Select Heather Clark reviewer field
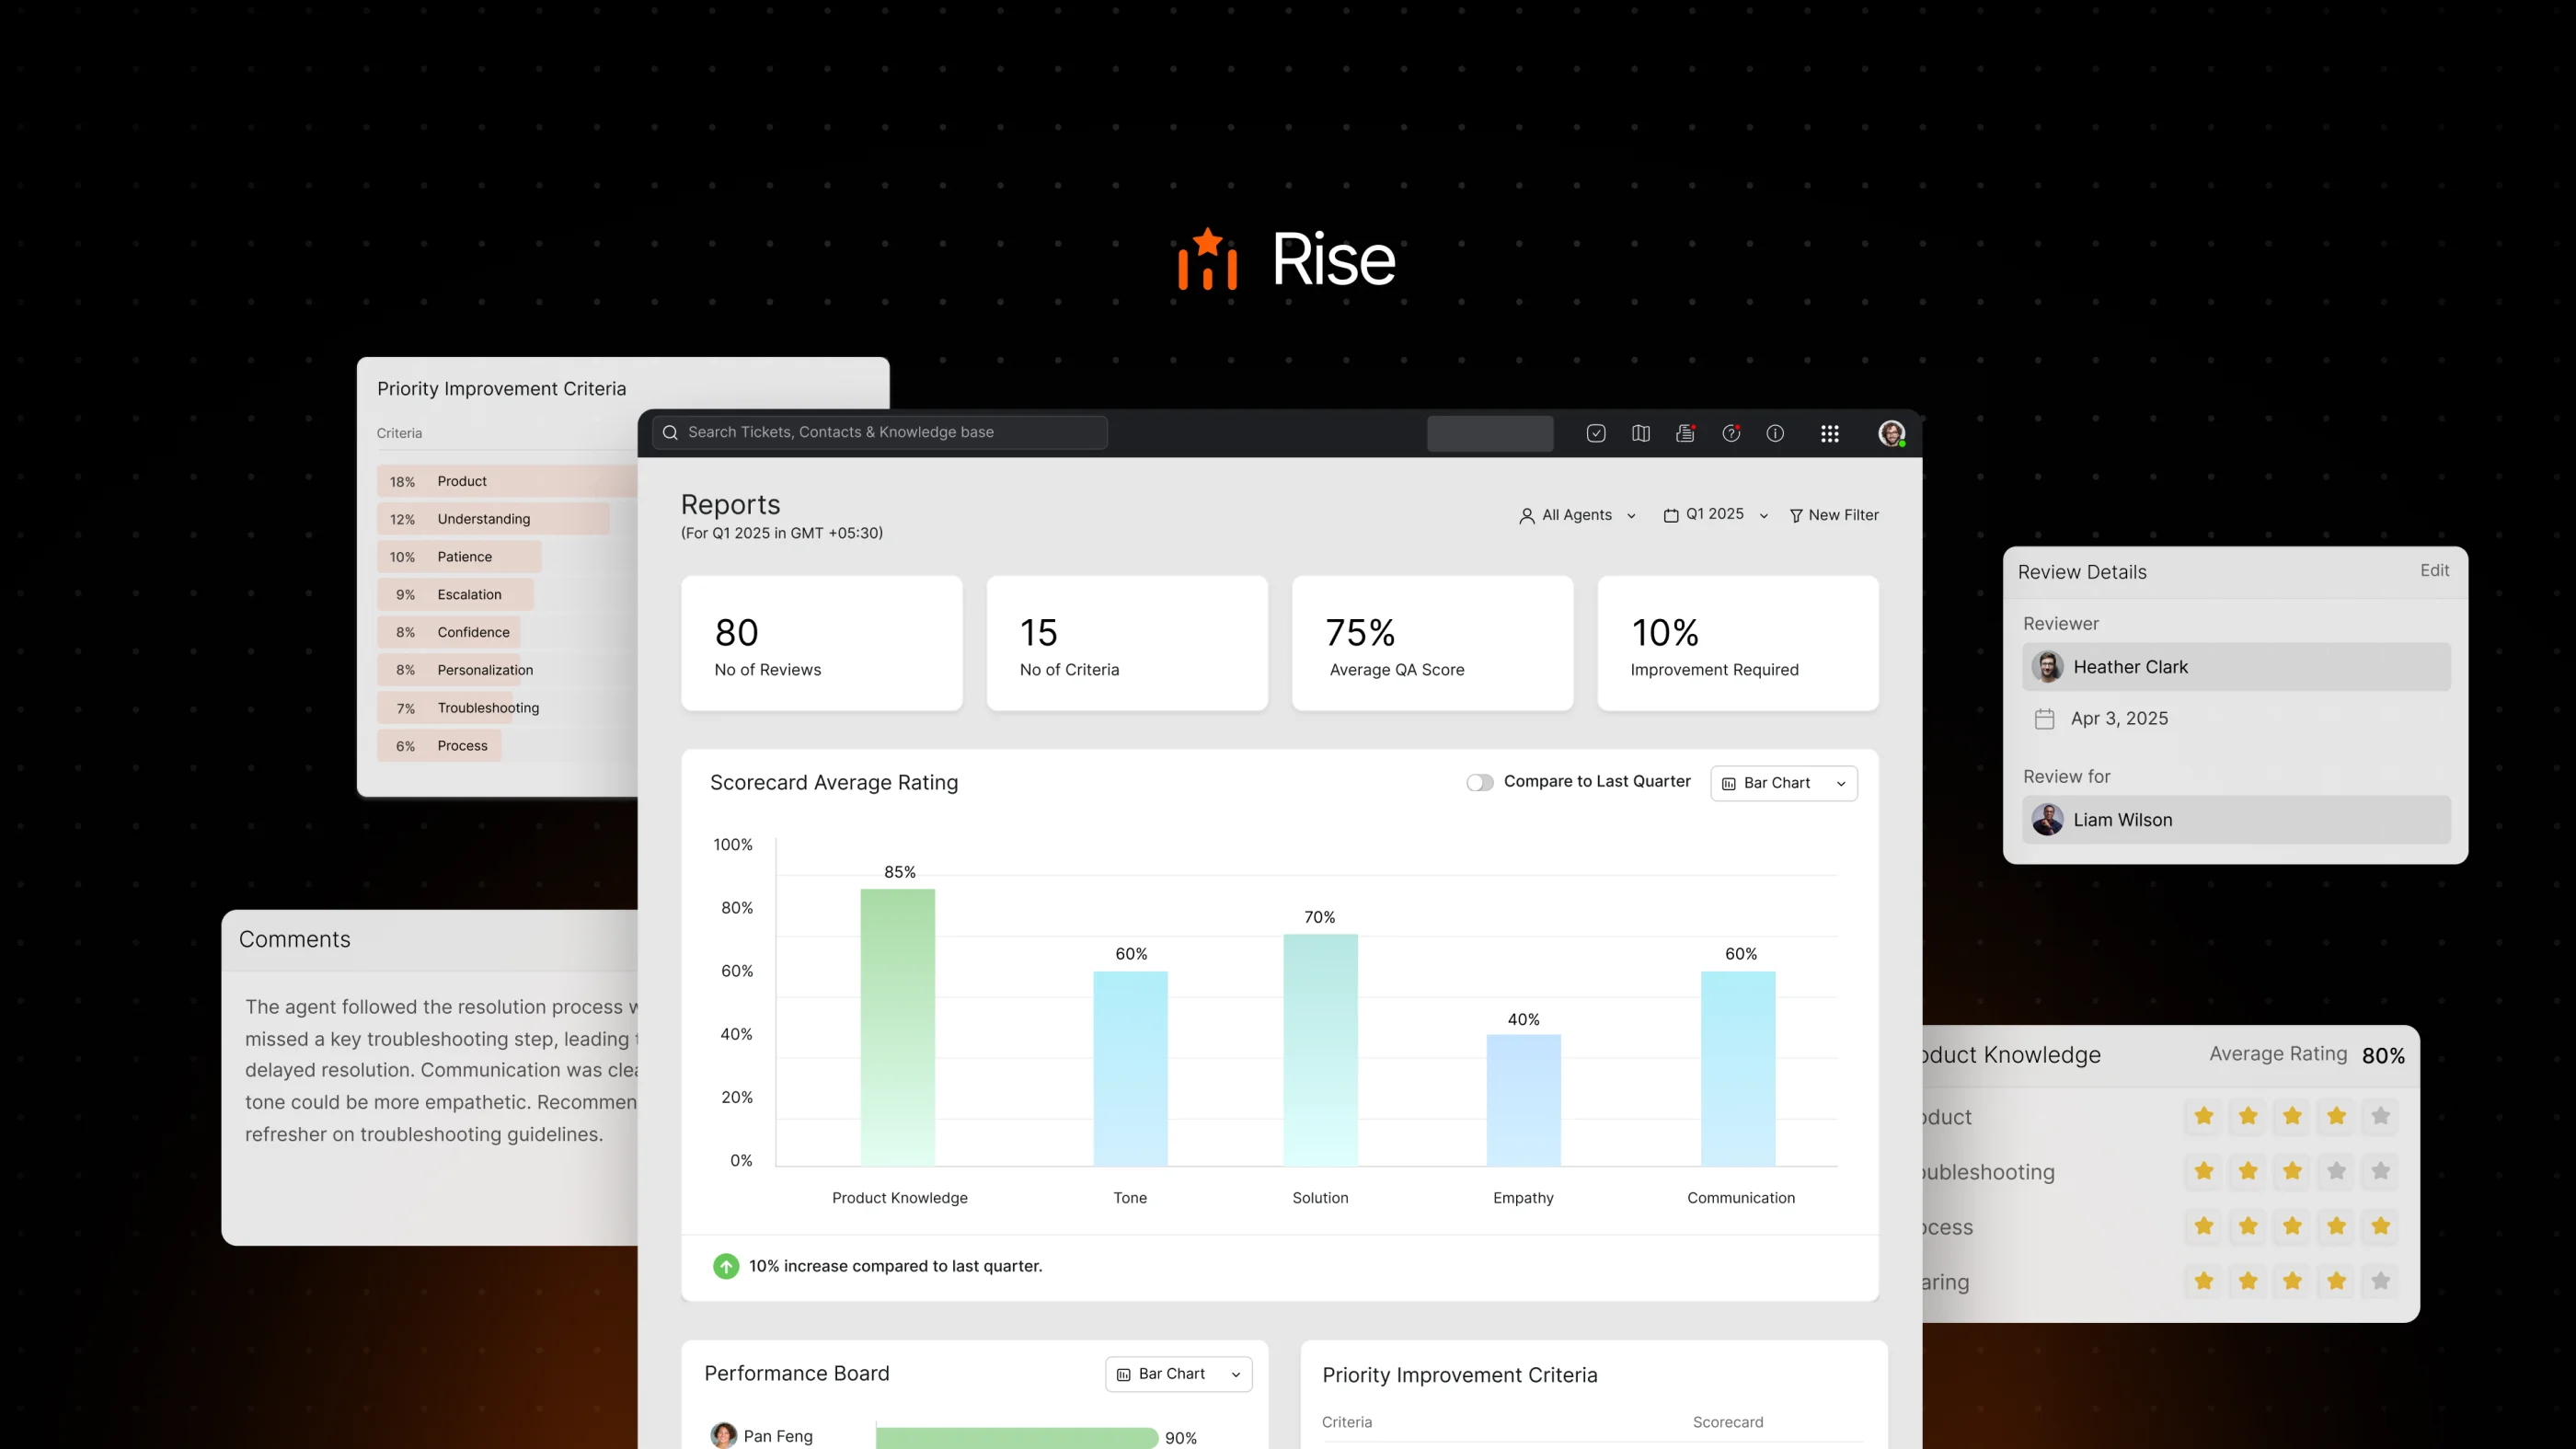 [2236, 667]
